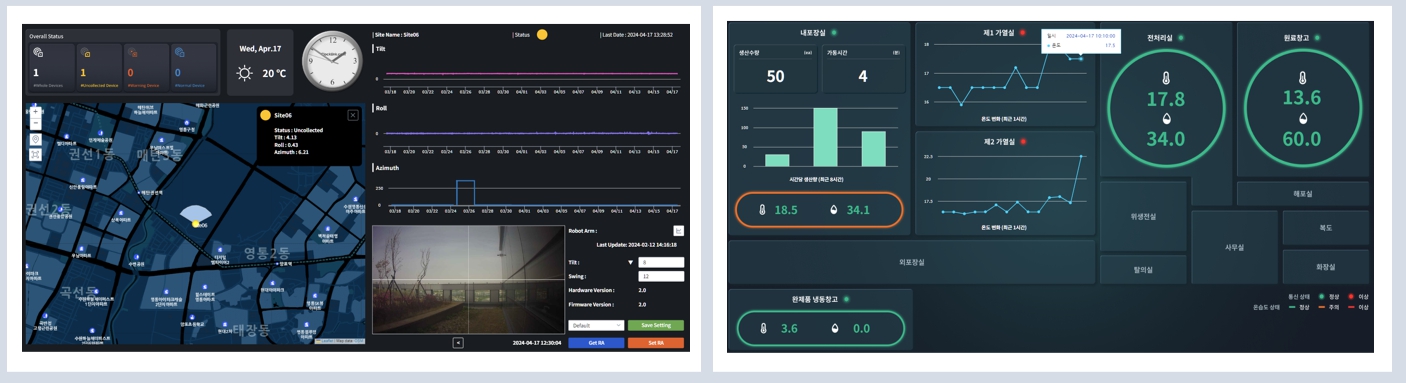Click the map locate target icon
Viewport: 1406px width, 383px height.
click(x=35, y=139)
